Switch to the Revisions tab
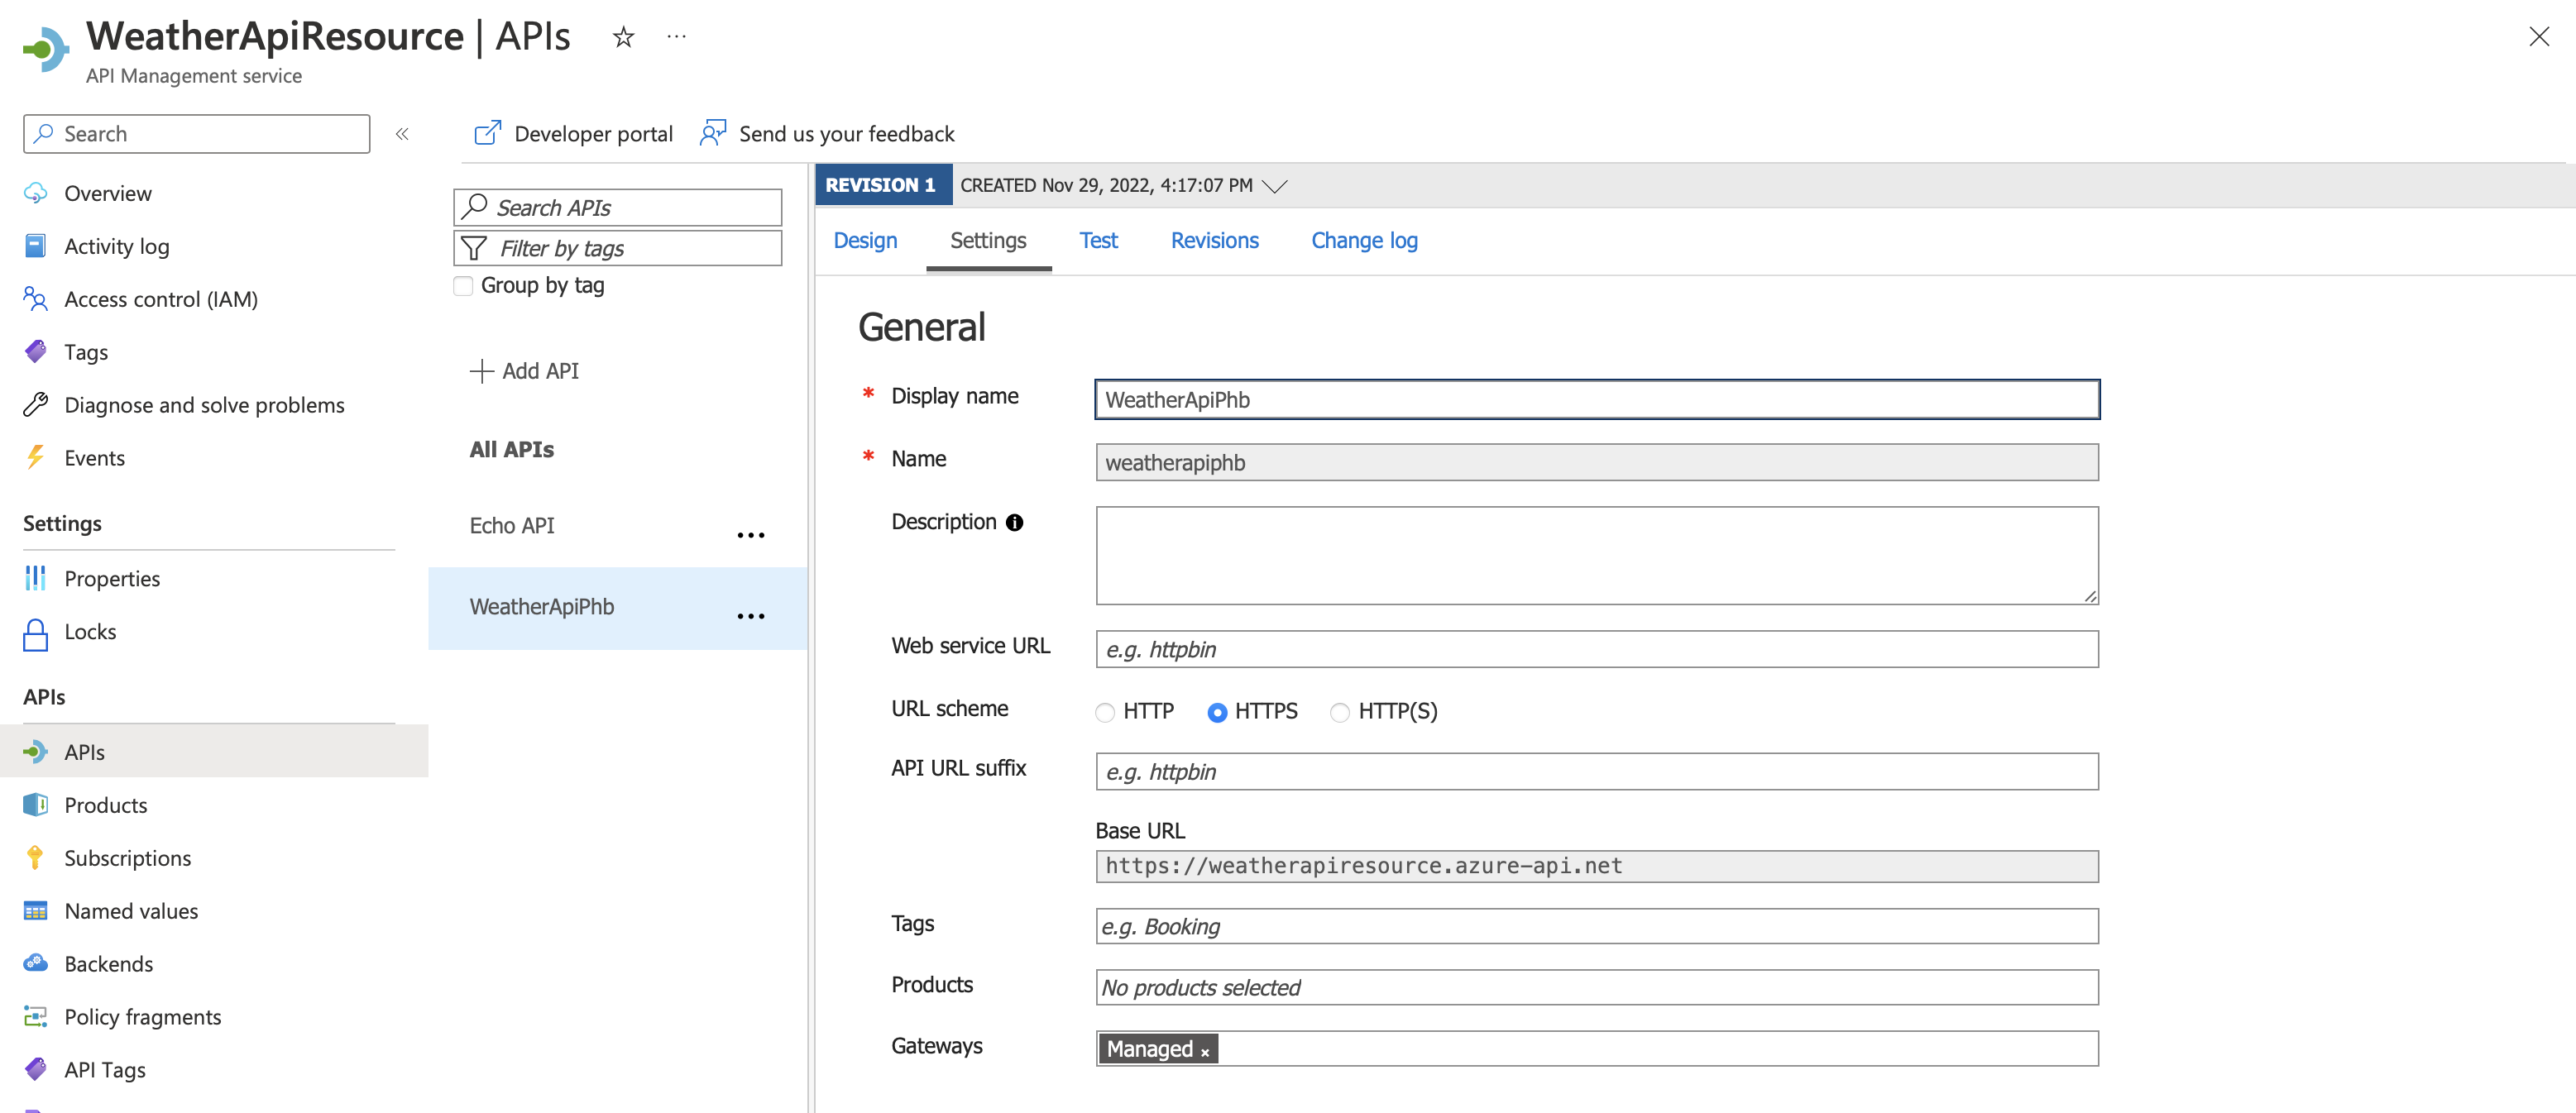The height and width of the screenshot is (1113, 2576). pos(1214,240)
